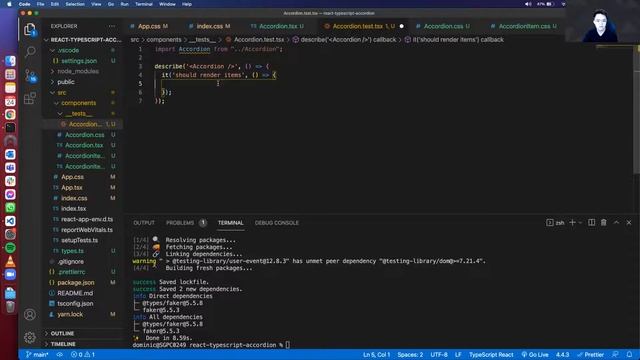This screenshot has height=360, width=640.
Task: Open the Search view in activity bar
Action: [x=30, y=52]
